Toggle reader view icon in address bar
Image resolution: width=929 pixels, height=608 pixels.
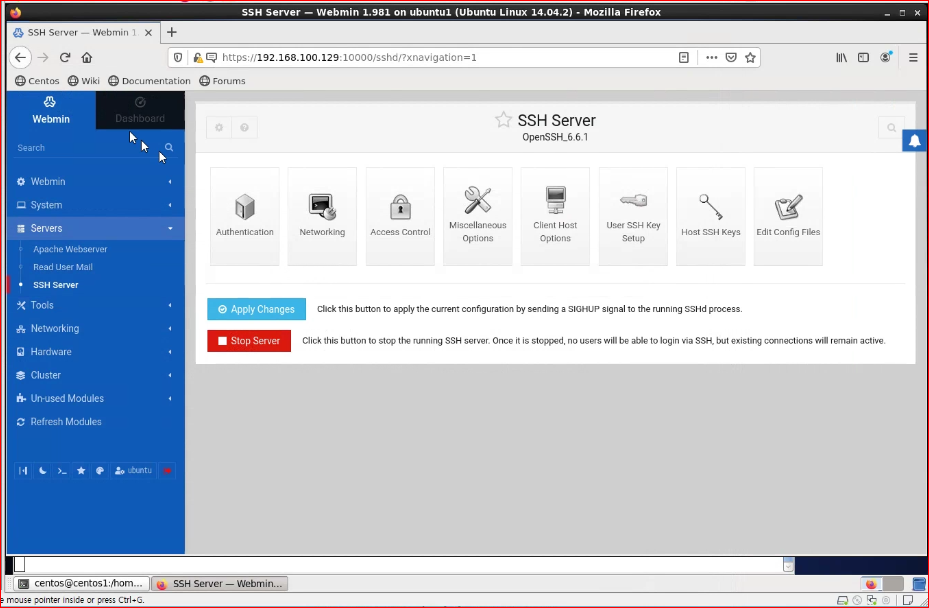pos(684,57)
